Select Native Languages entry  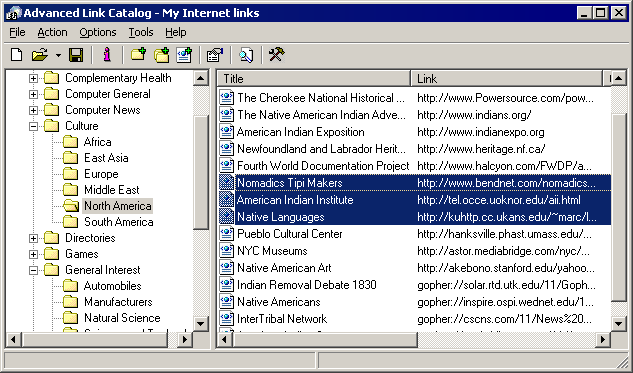click(x=281, y=217)
